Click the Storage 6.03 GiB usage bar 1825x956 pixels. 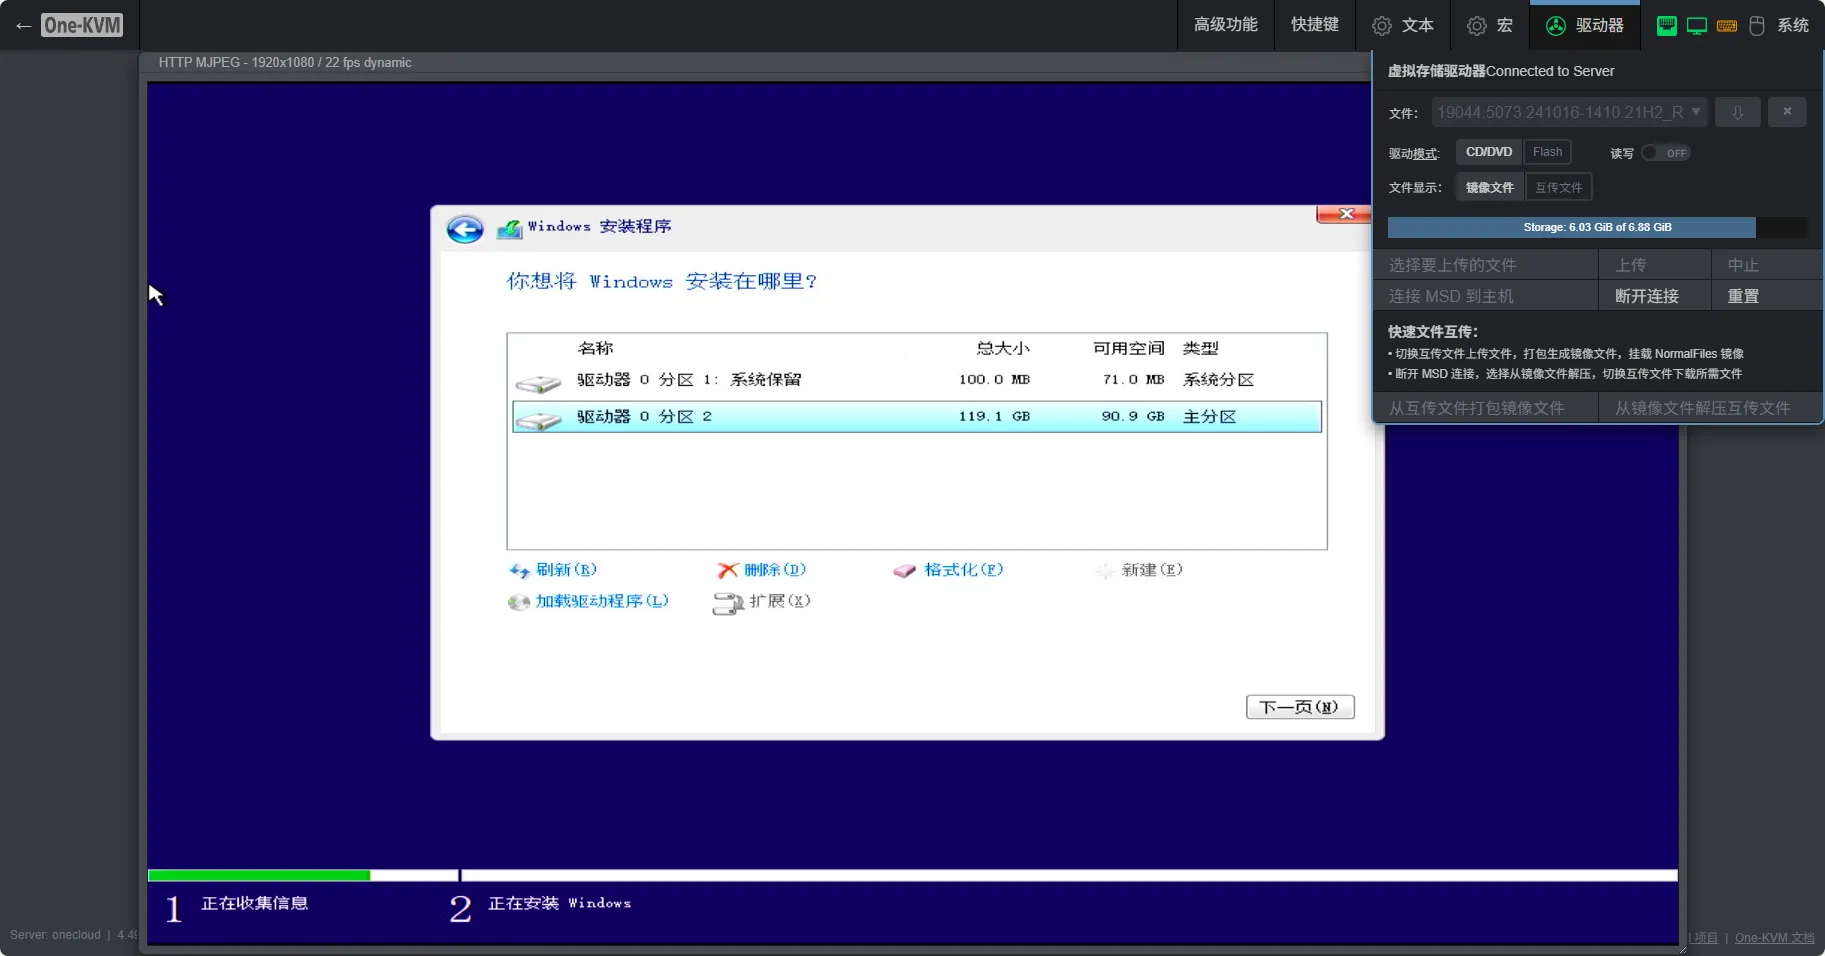[x=1597, y=227]
